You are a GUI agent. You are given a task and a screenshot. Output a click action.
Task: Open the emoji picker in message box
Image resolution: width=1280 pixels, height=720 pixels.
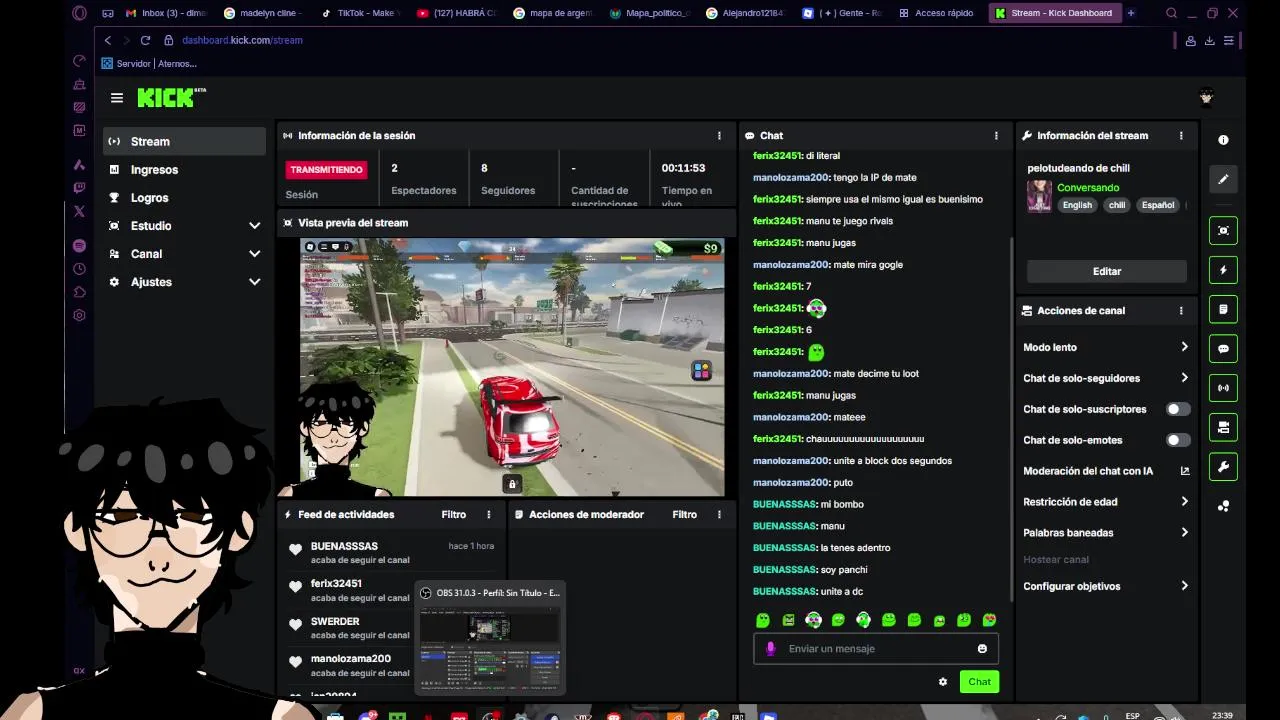pyautogui.click(x=982, y=649)
